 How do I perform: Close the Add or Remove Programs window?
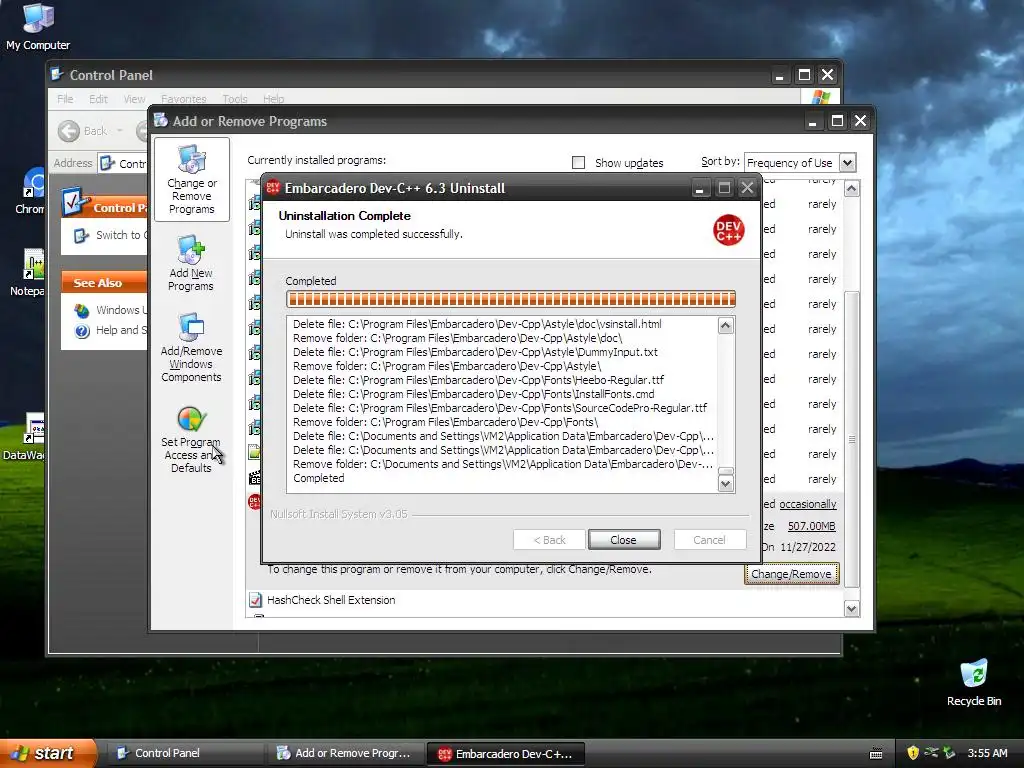(x=861, y=121)
